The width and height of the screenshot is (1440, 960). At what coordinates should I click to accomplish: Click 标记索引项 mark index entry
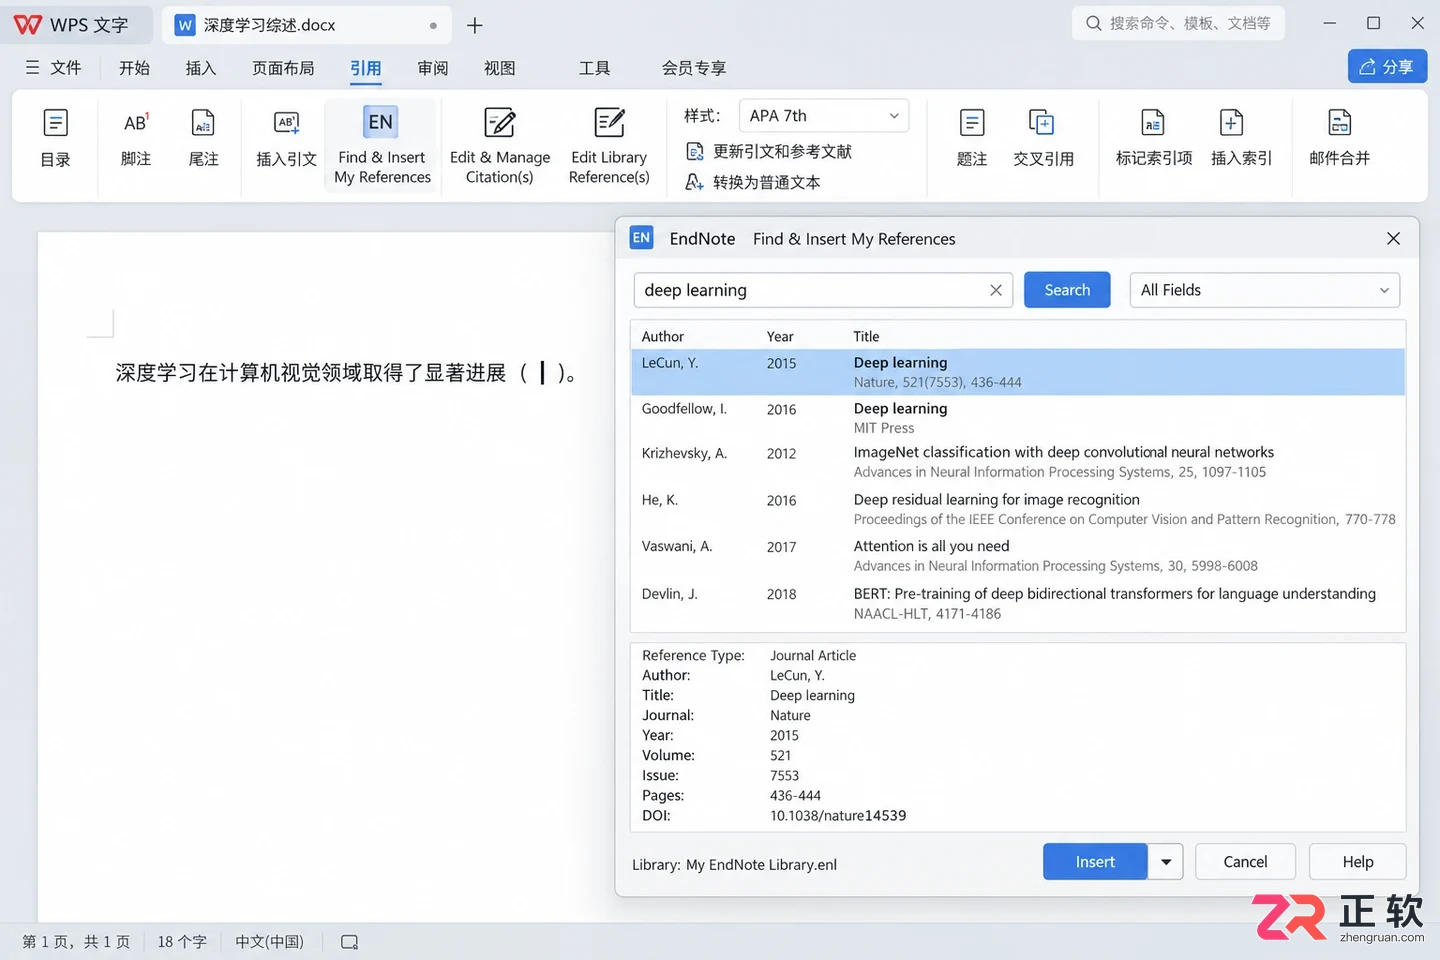pos(1154,140)
